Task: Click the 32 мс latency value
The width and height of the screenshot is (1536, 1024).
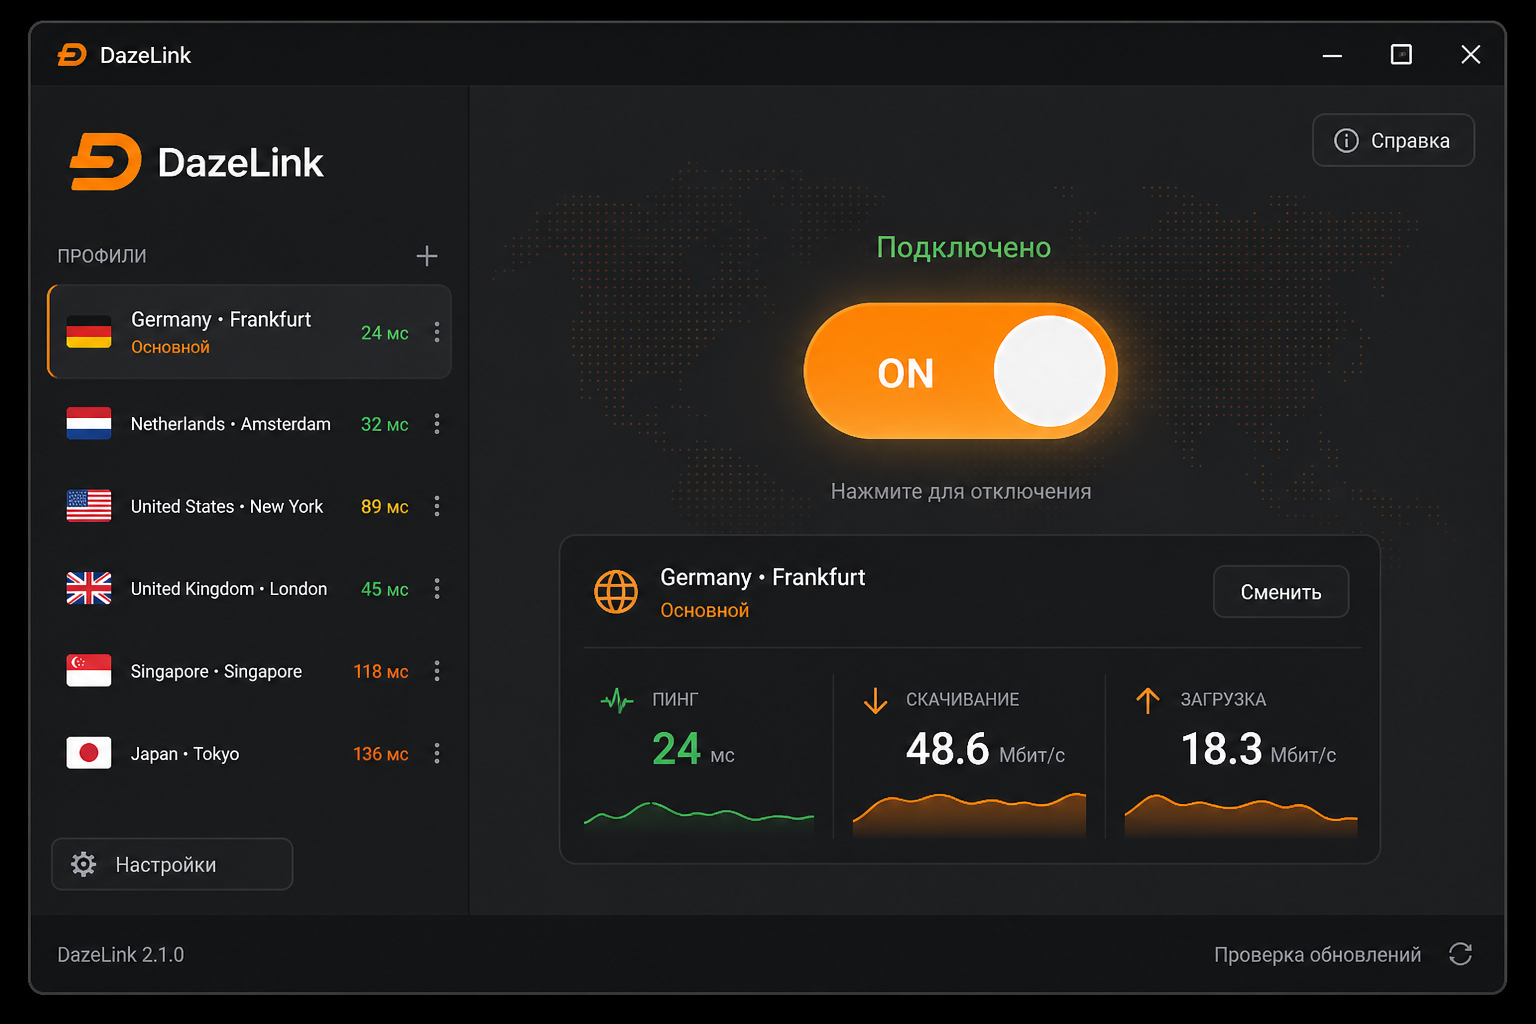Action: coord(385,424)
